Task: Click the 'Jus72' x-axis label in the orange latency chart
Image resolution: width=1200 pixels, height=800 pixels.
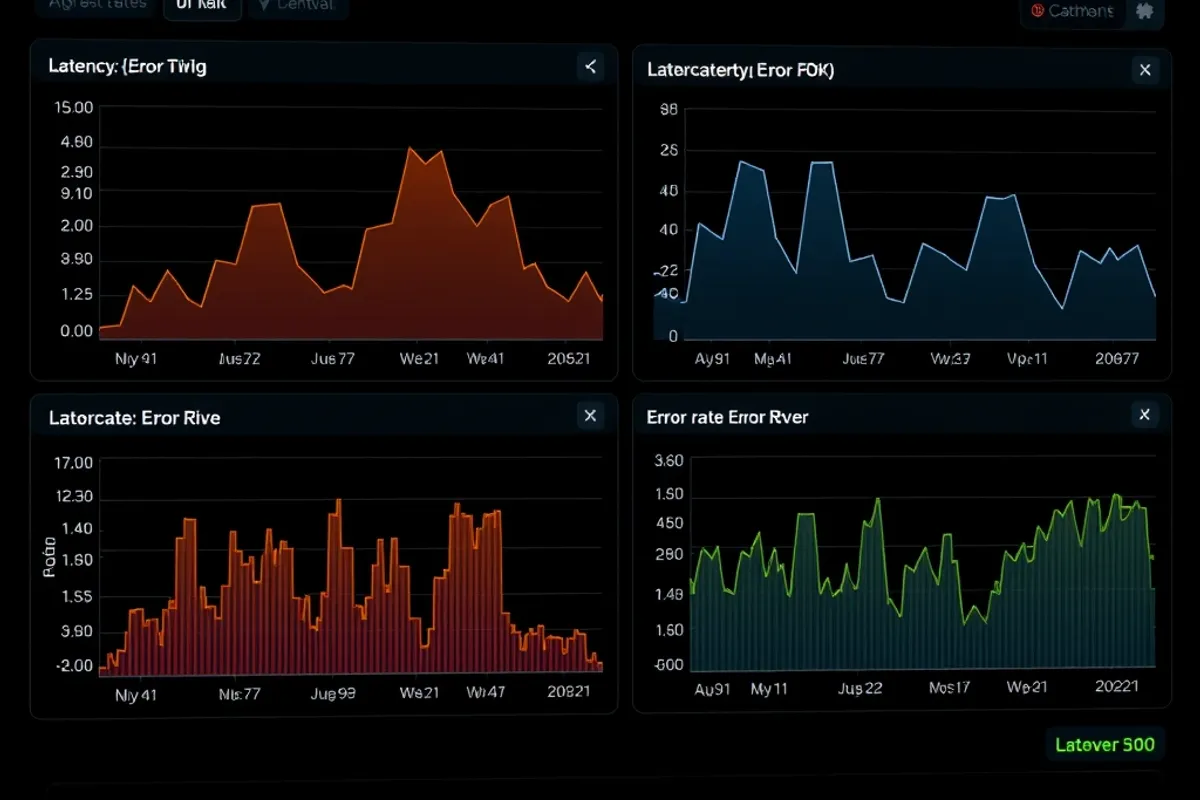Action: tap(239, 359)
